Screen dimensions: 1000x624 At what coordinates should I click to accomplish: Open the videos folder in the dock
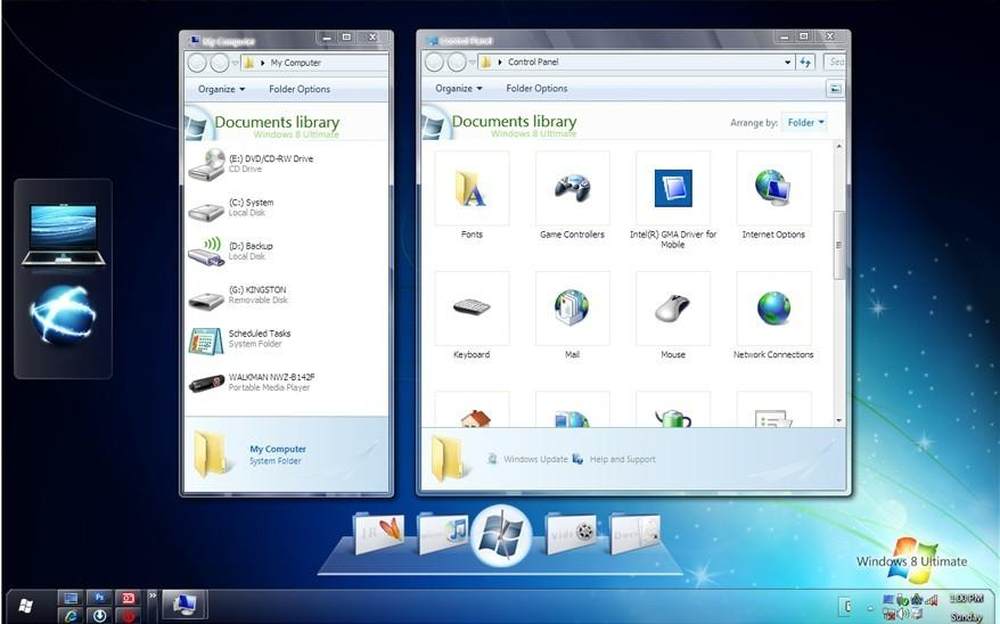click(x=571, y=532)
